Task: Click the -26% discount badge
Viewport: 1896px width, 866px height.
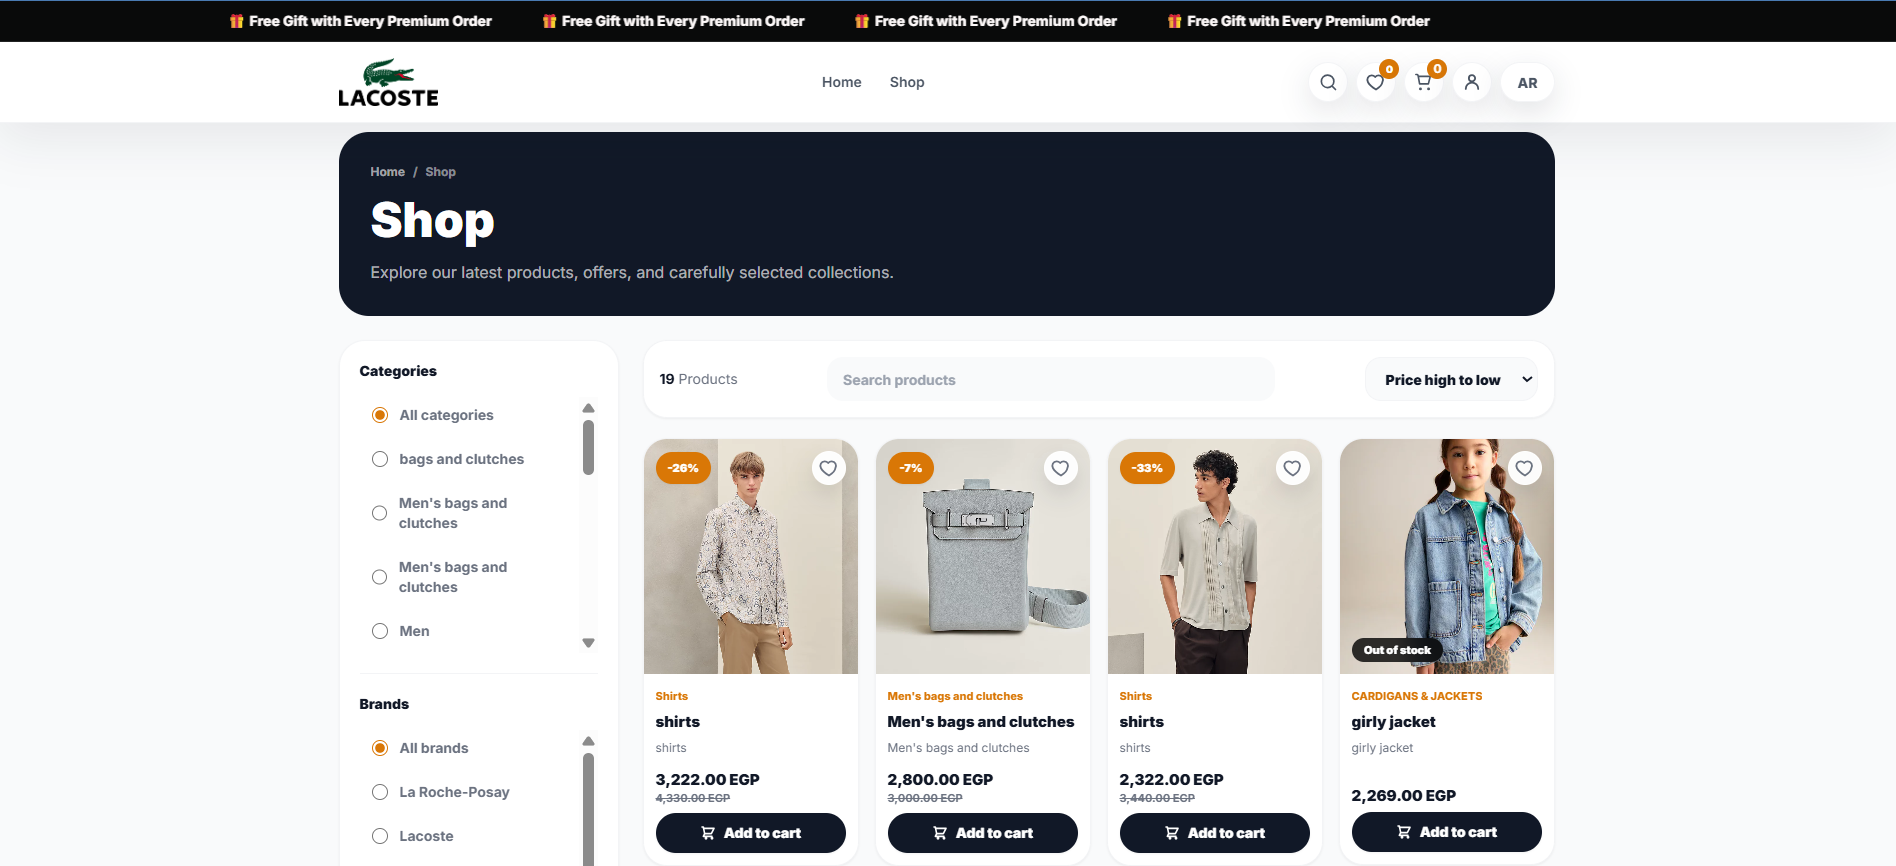Action: (683, 468)
